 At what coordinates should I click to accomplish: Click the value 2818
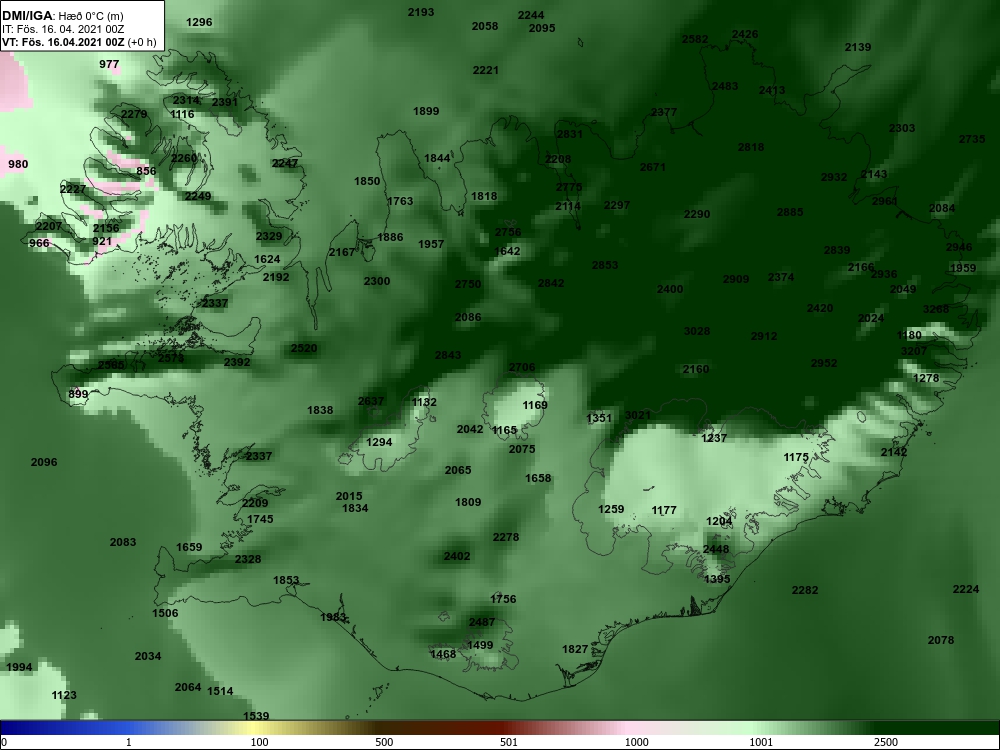tap(751, 147)
